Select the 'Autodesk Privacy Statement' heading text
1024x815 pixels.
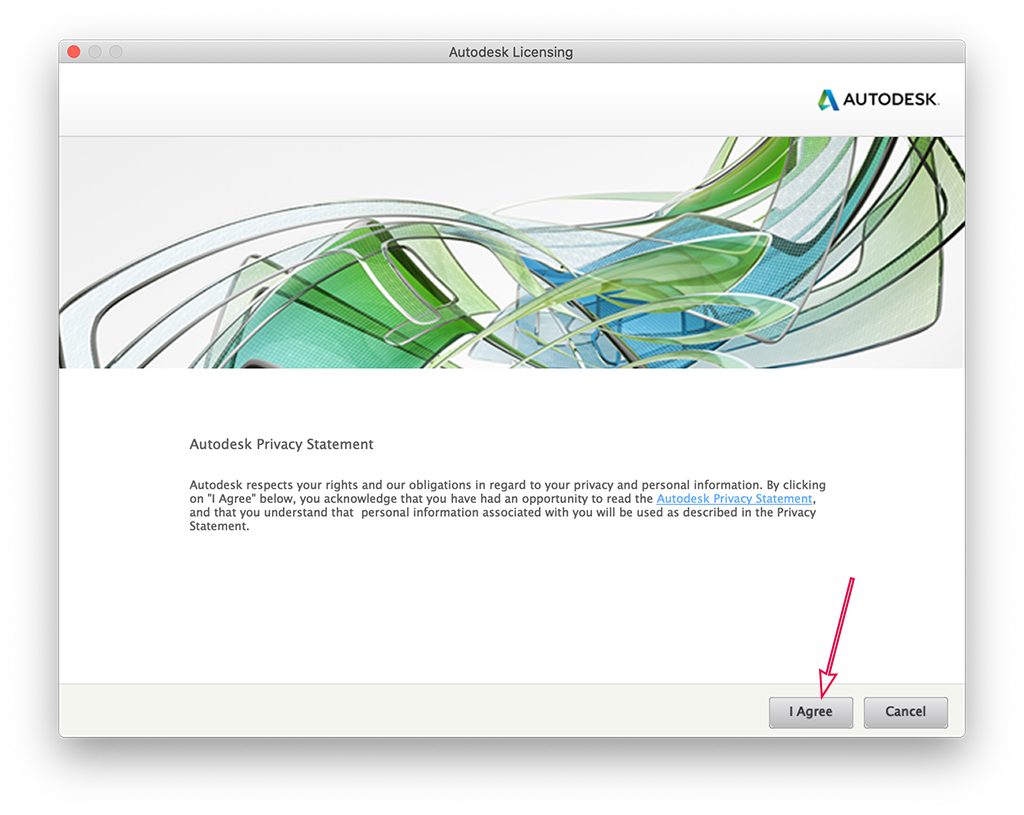coord(281,444)
